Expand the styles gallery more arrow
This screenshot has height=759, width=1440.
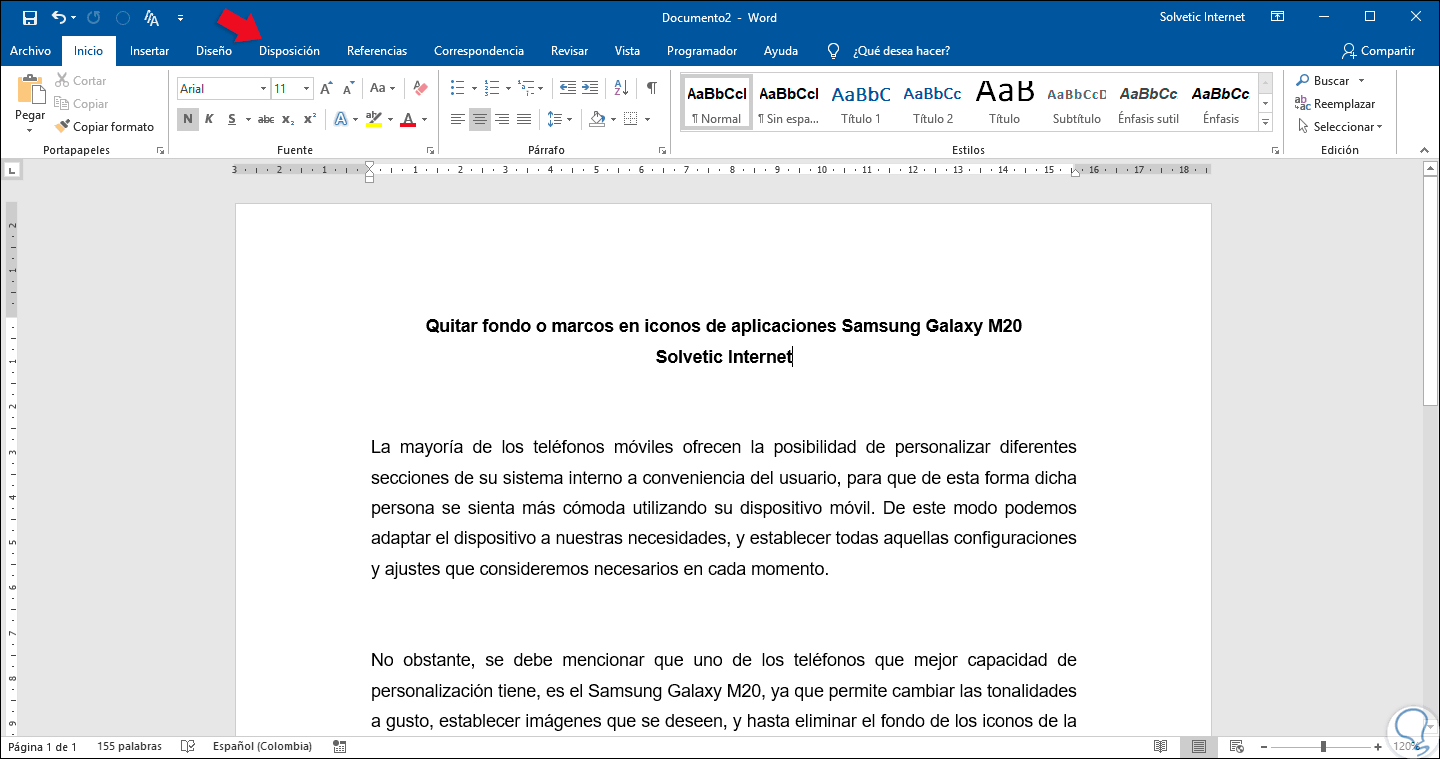(1265, 122)
